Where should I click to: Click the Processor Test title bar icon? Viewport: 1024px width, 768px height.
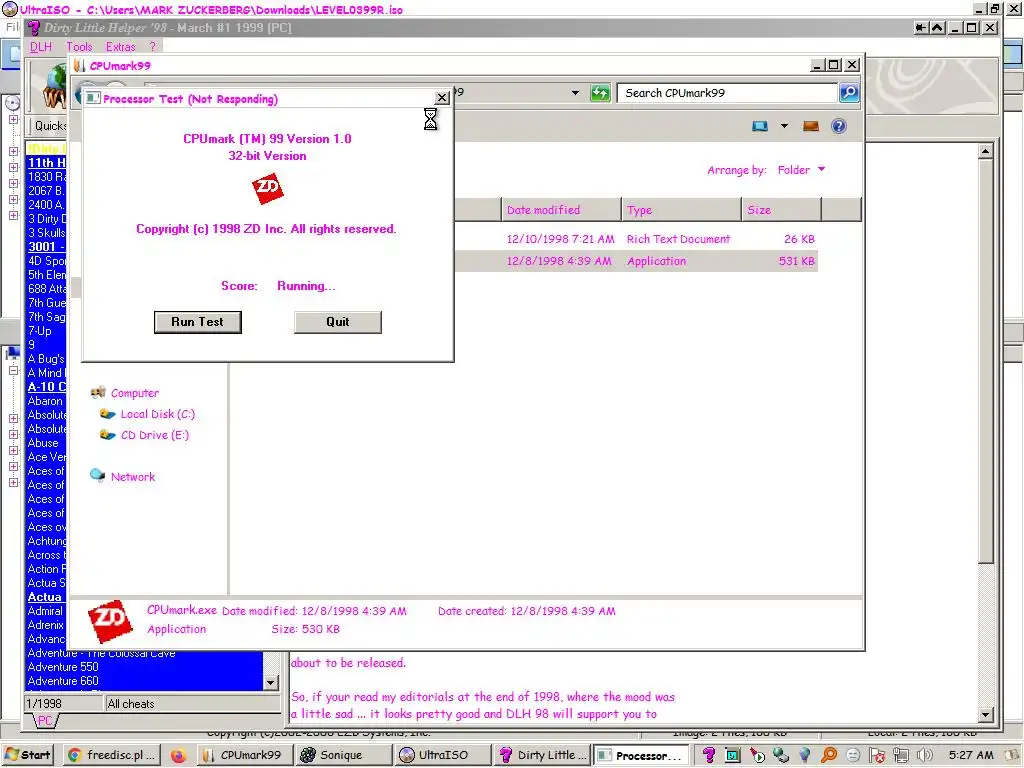[93, 99]
